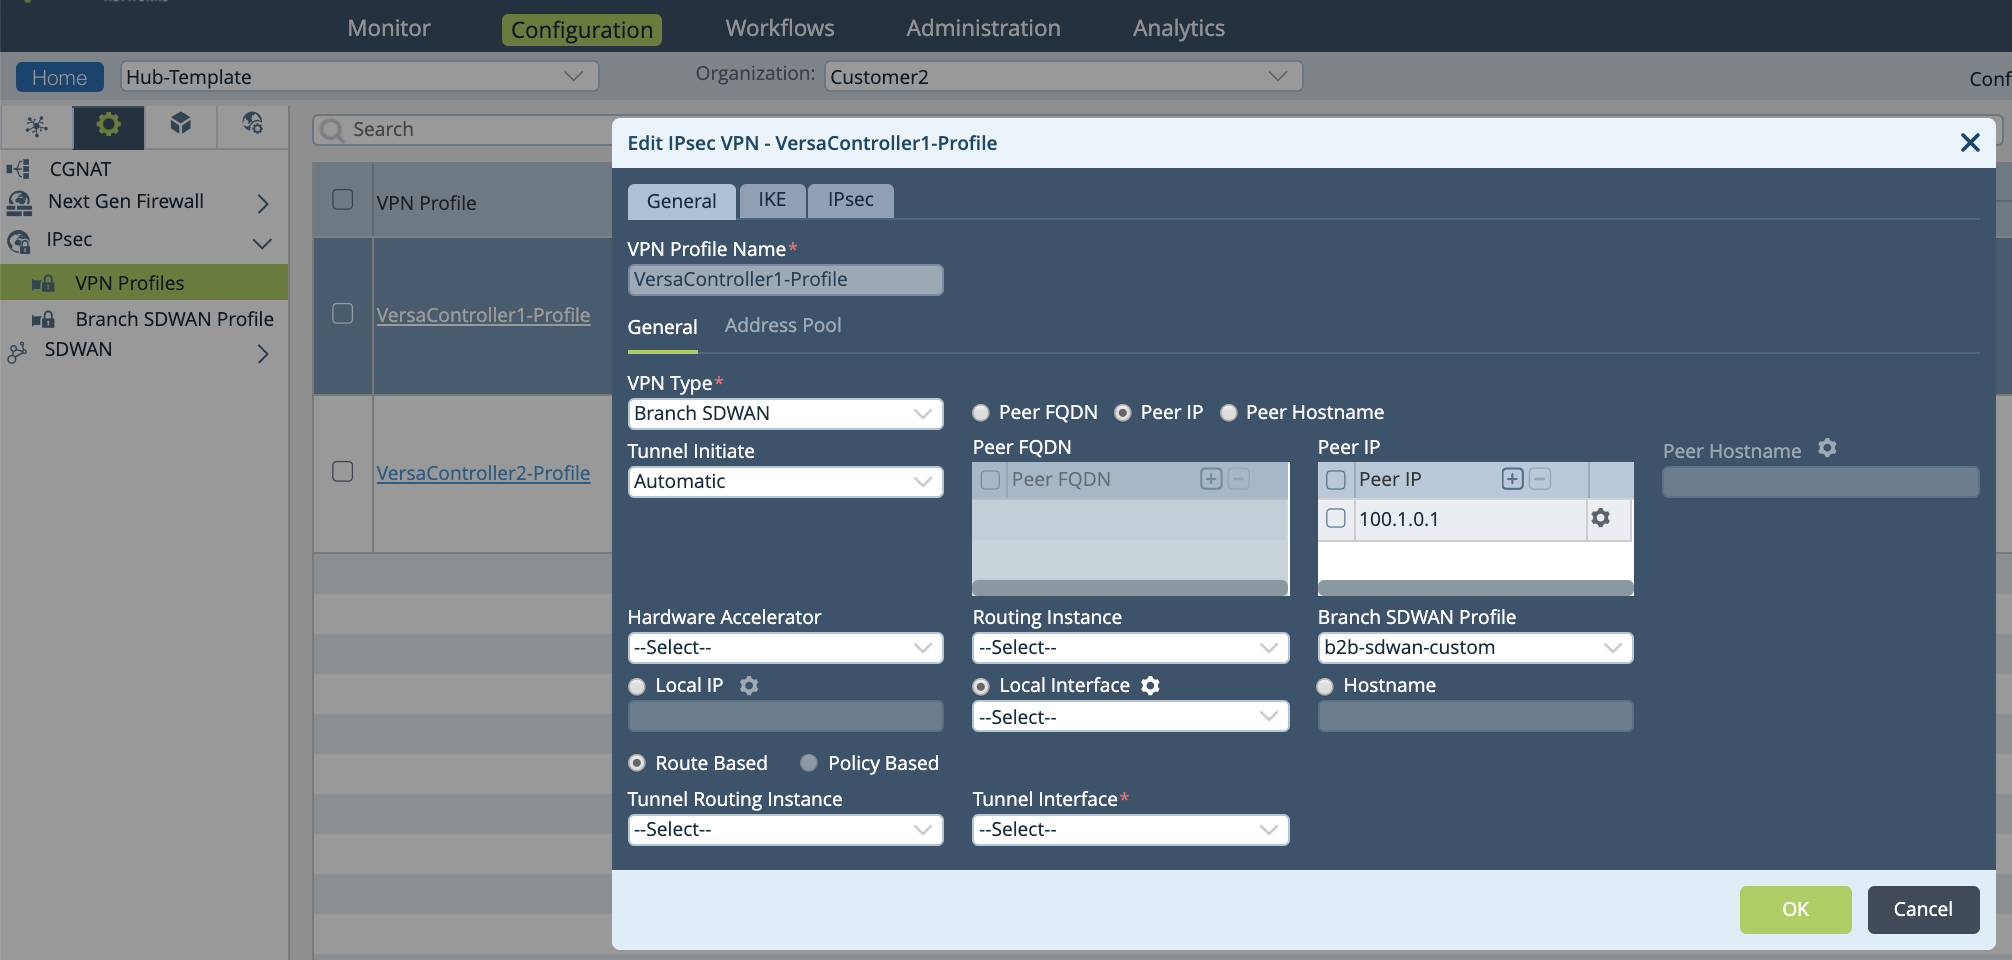
Task: Select the Local IP radio button
Action: point(637,687)
